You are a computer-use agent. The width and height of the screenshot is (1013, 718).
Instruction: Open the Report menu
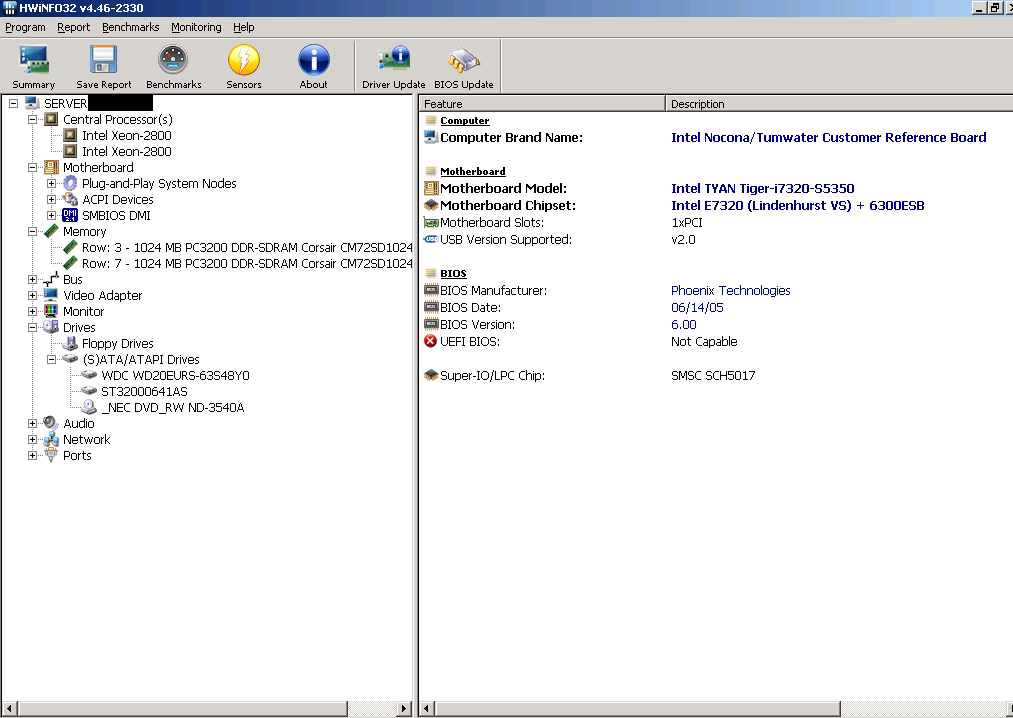pos(74,27)
